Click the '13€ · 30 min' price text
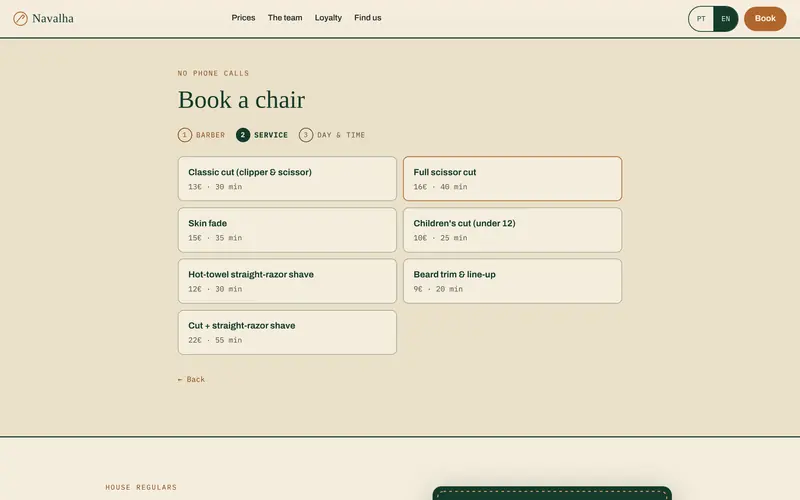The image size is (800, 500). (x=215, y=187)
